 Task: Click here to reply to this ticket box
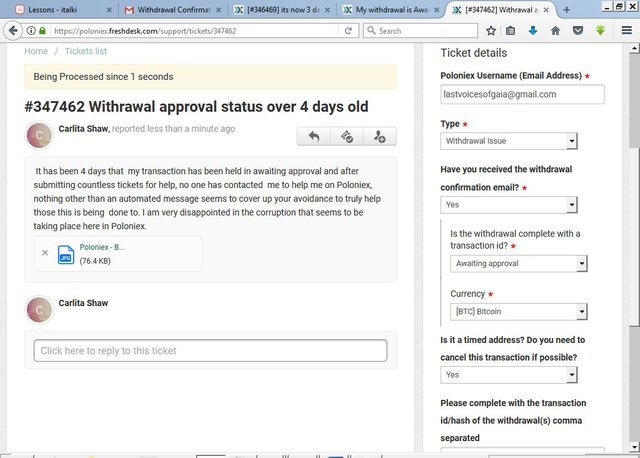coord(210,351)
